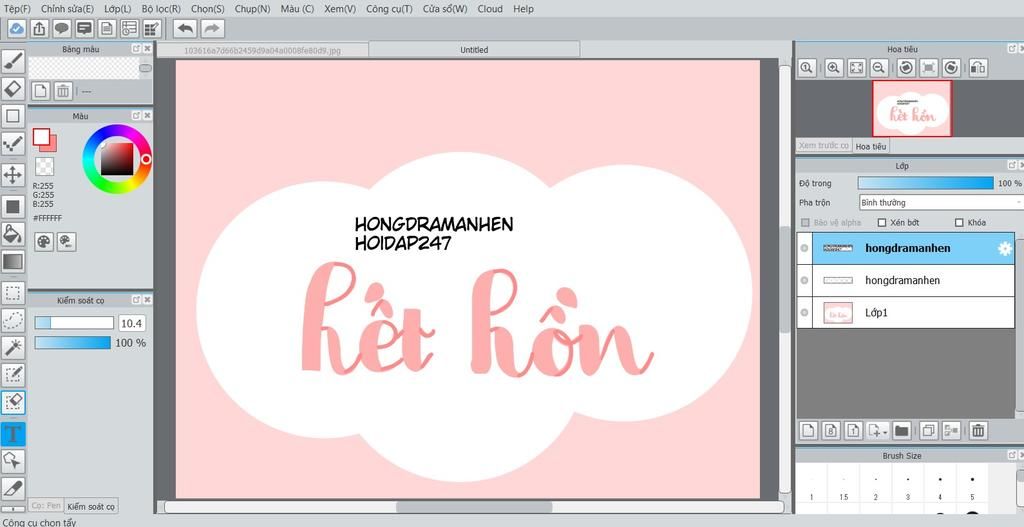Viewport: 1024px width, 527px height.
Task: Fit canvas to window in navigator
Action: 856,67
